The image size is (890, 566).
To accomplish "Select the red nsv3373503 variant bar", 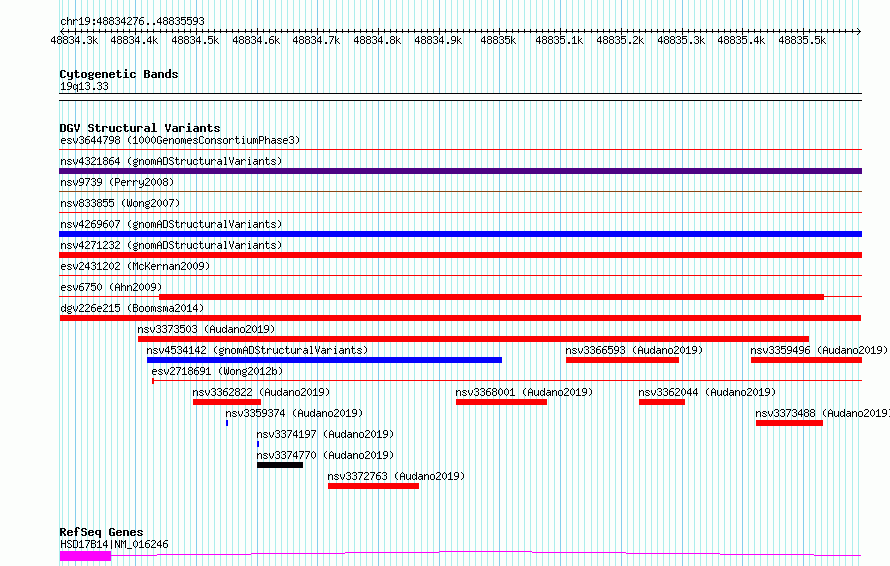I will pyautogui.click(x=473, y=339).
